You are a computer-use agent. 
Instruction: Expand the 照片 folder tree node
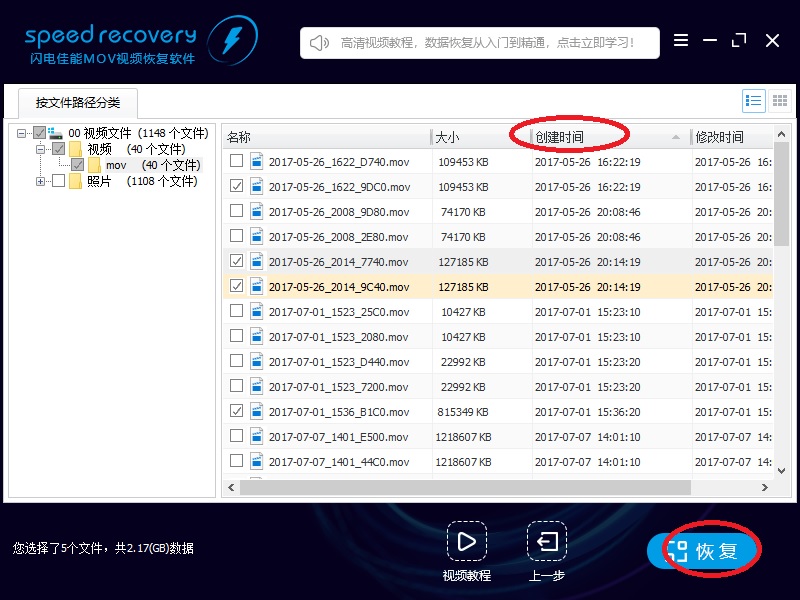[x=40, y=181]
